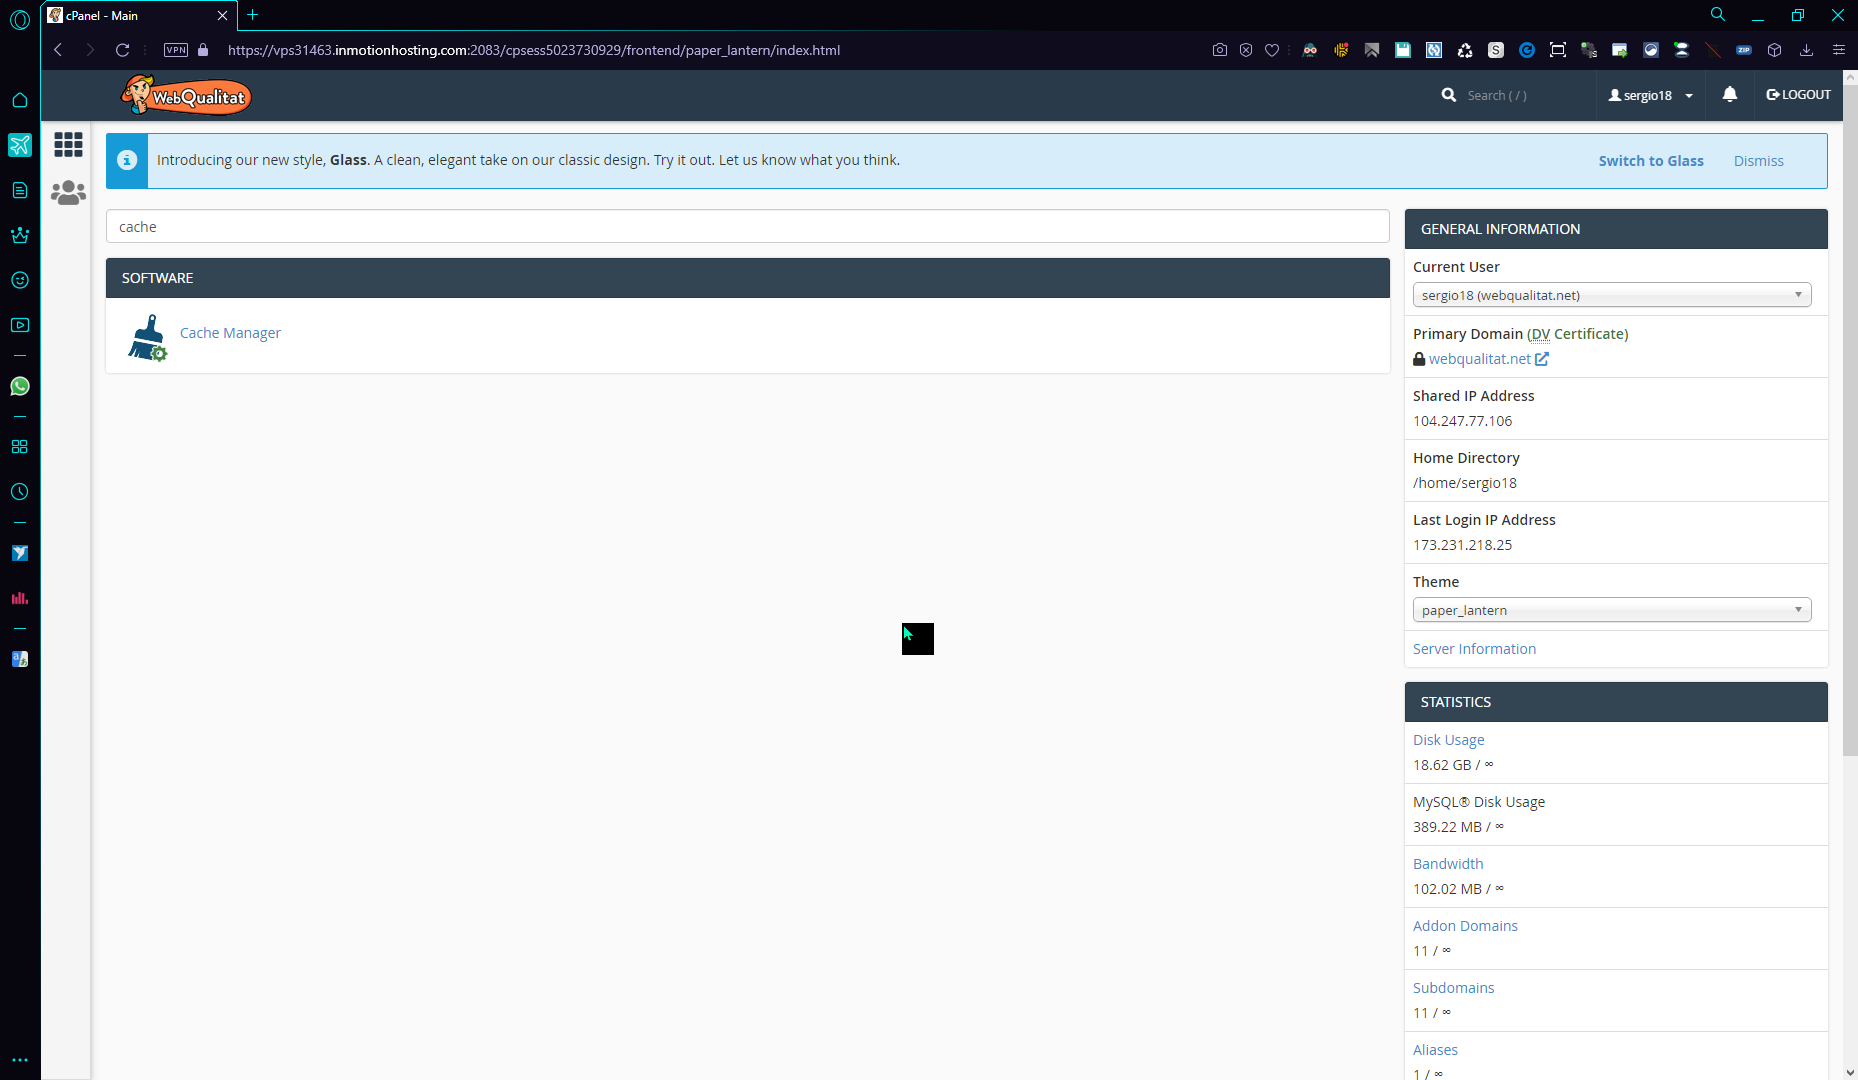The height and width of the screenshot is (1080, 1858).
Task: Close the cPanel - Main tab
Action: tap(222, 16)
